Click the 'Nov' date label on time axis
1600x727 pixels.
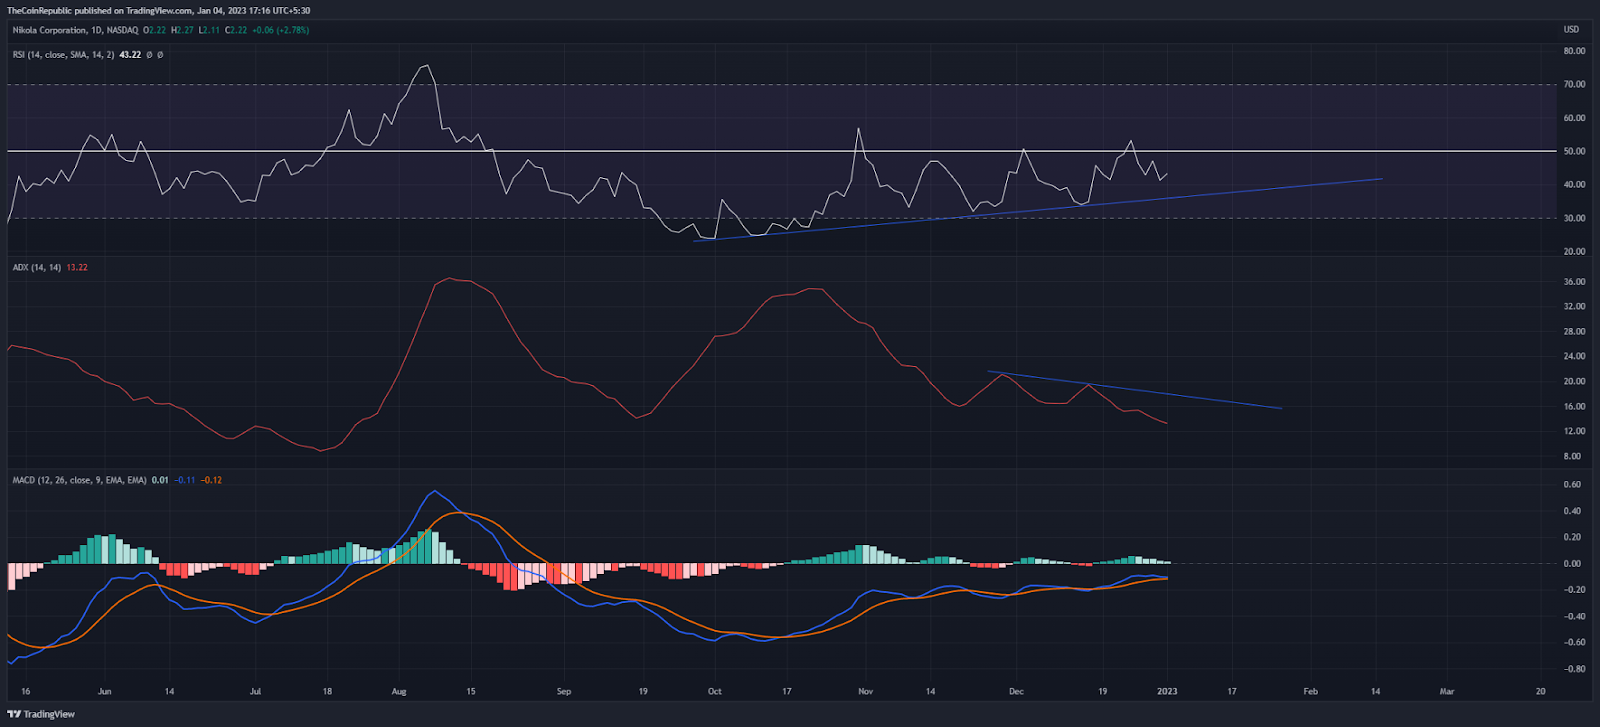point(866,692)
